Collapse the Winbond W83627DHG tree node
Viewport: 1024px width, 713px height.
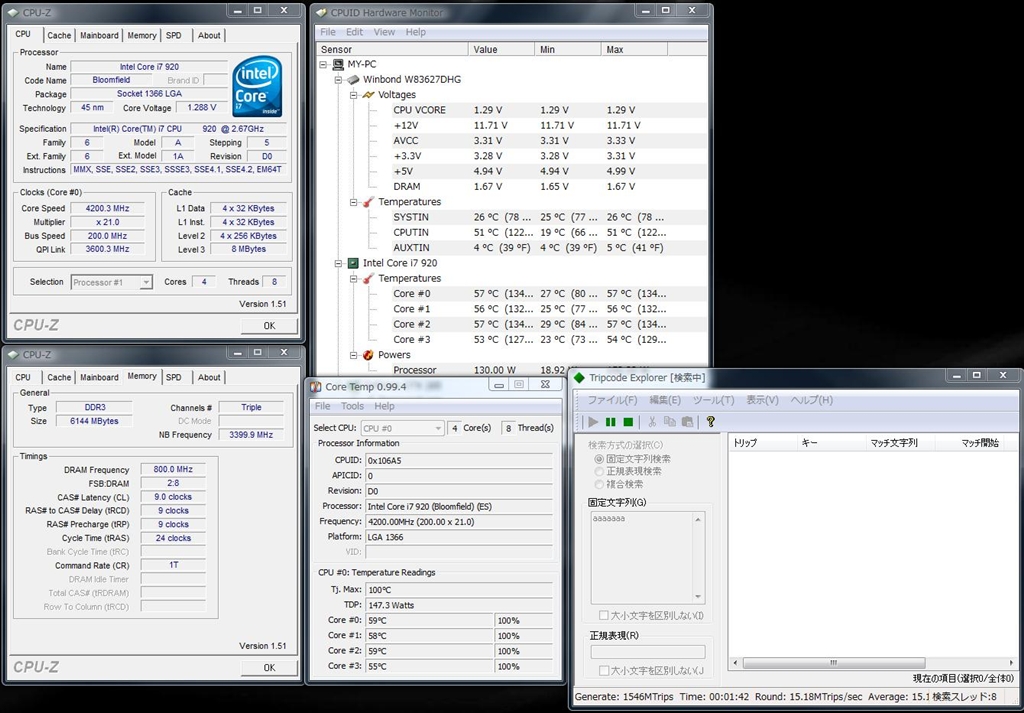(x=338, y=80)
